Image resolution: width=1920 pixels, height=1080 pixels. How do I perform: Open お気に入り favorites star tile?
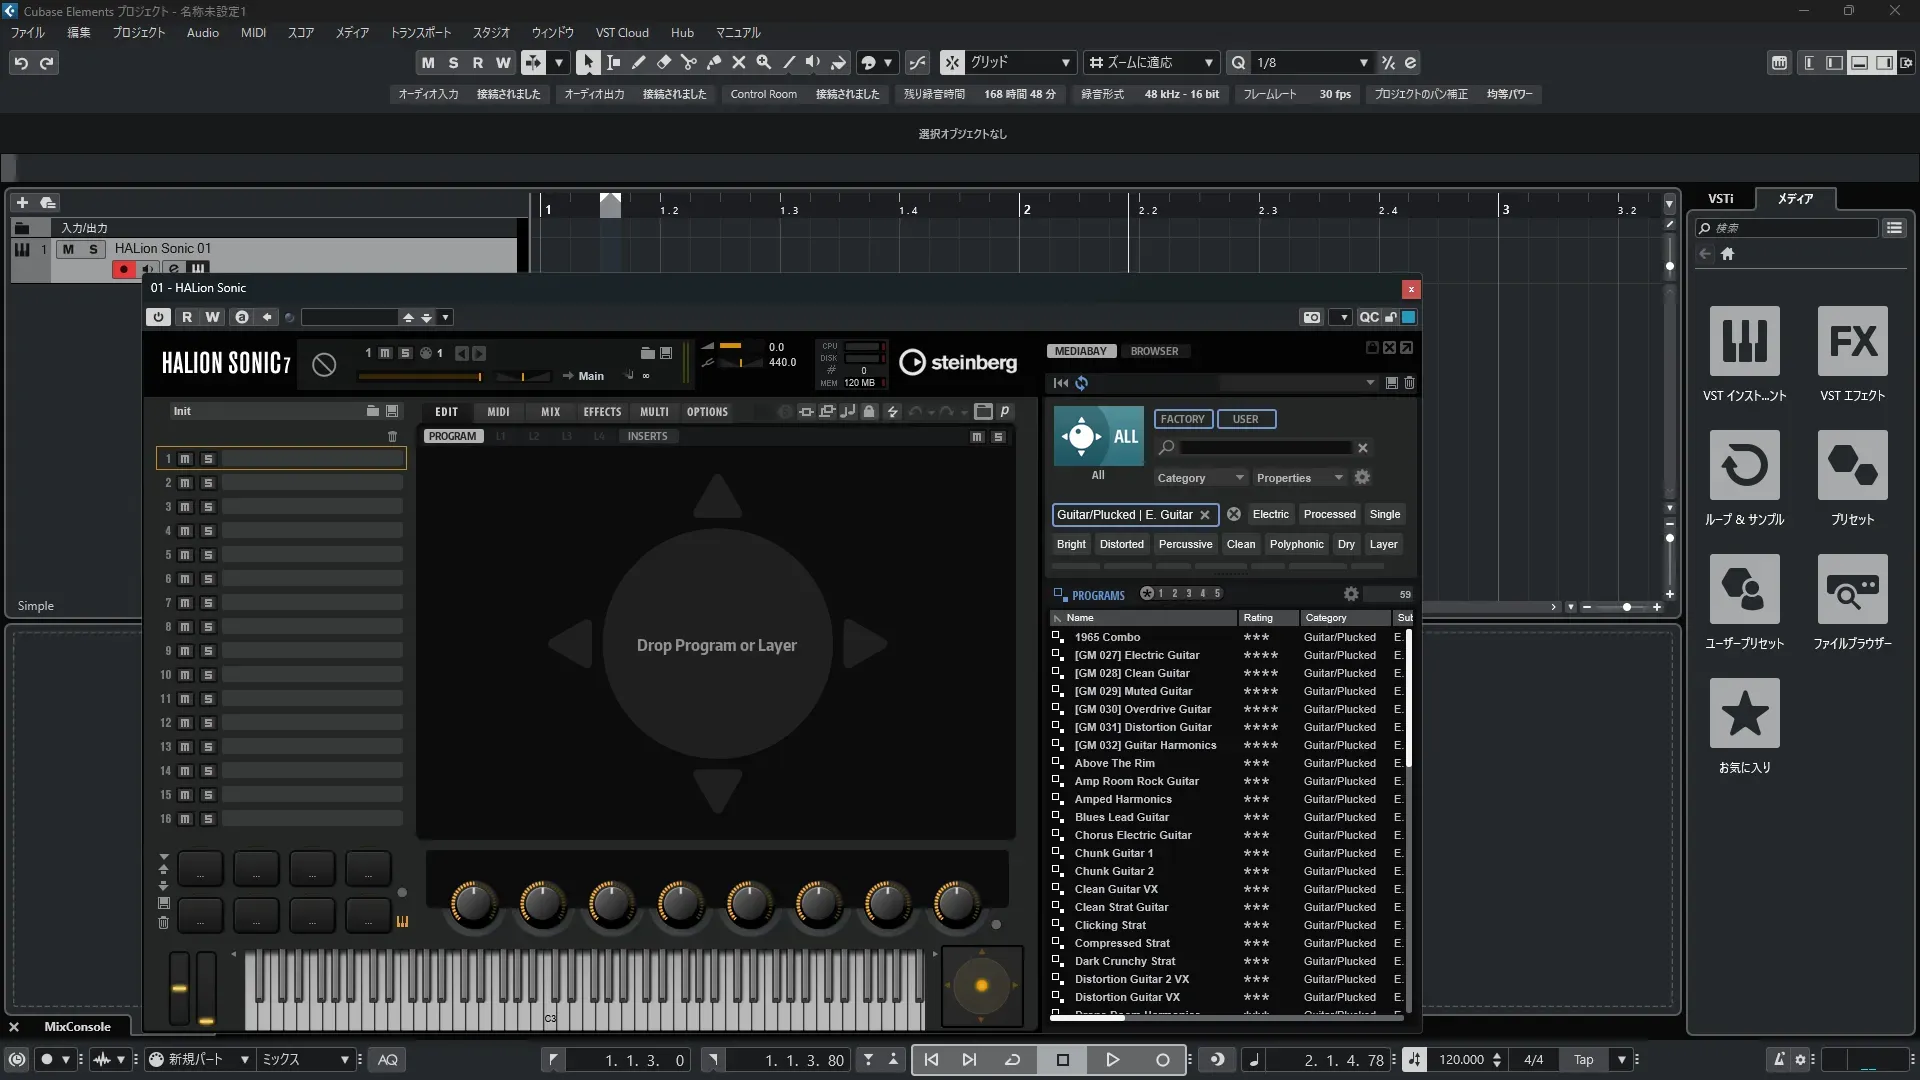click(x=1744, y=713)
